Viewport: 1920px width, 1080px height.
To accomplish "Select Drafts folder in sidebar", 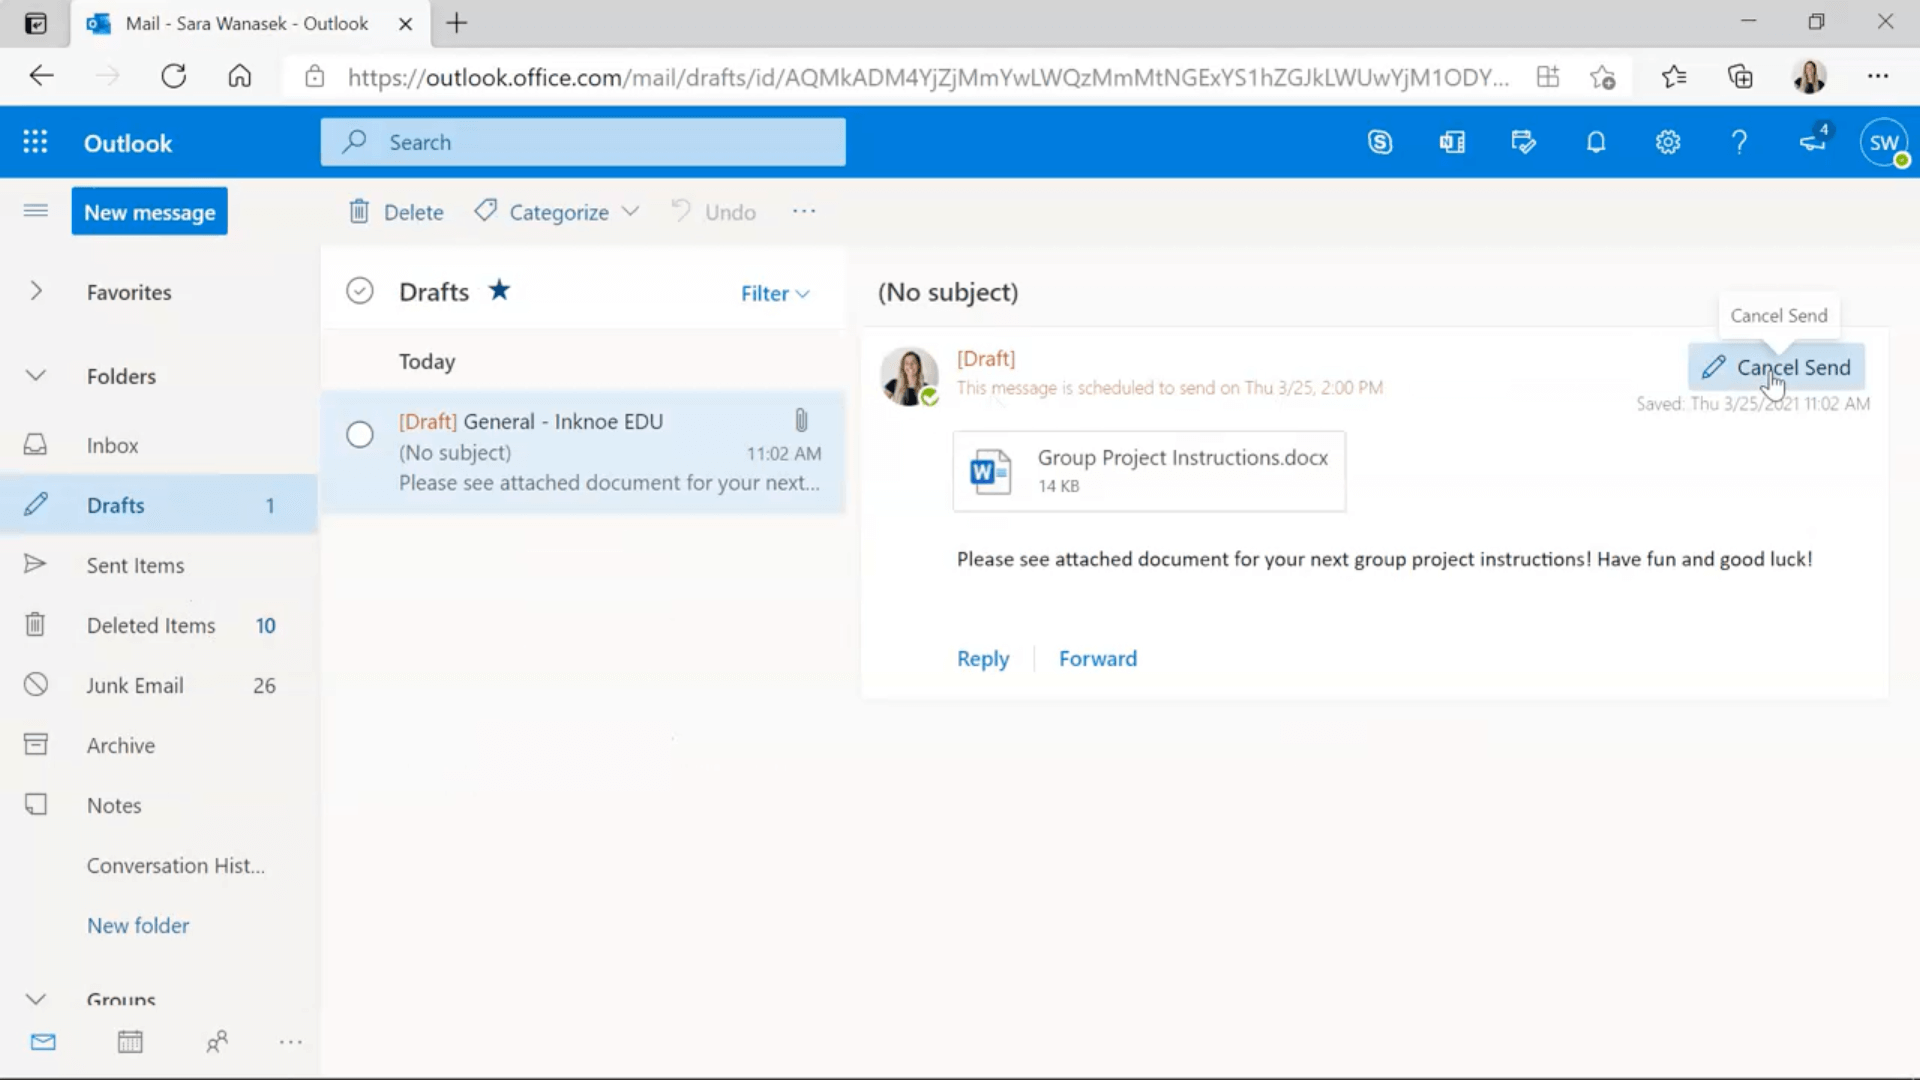I will tap(115, 504).
